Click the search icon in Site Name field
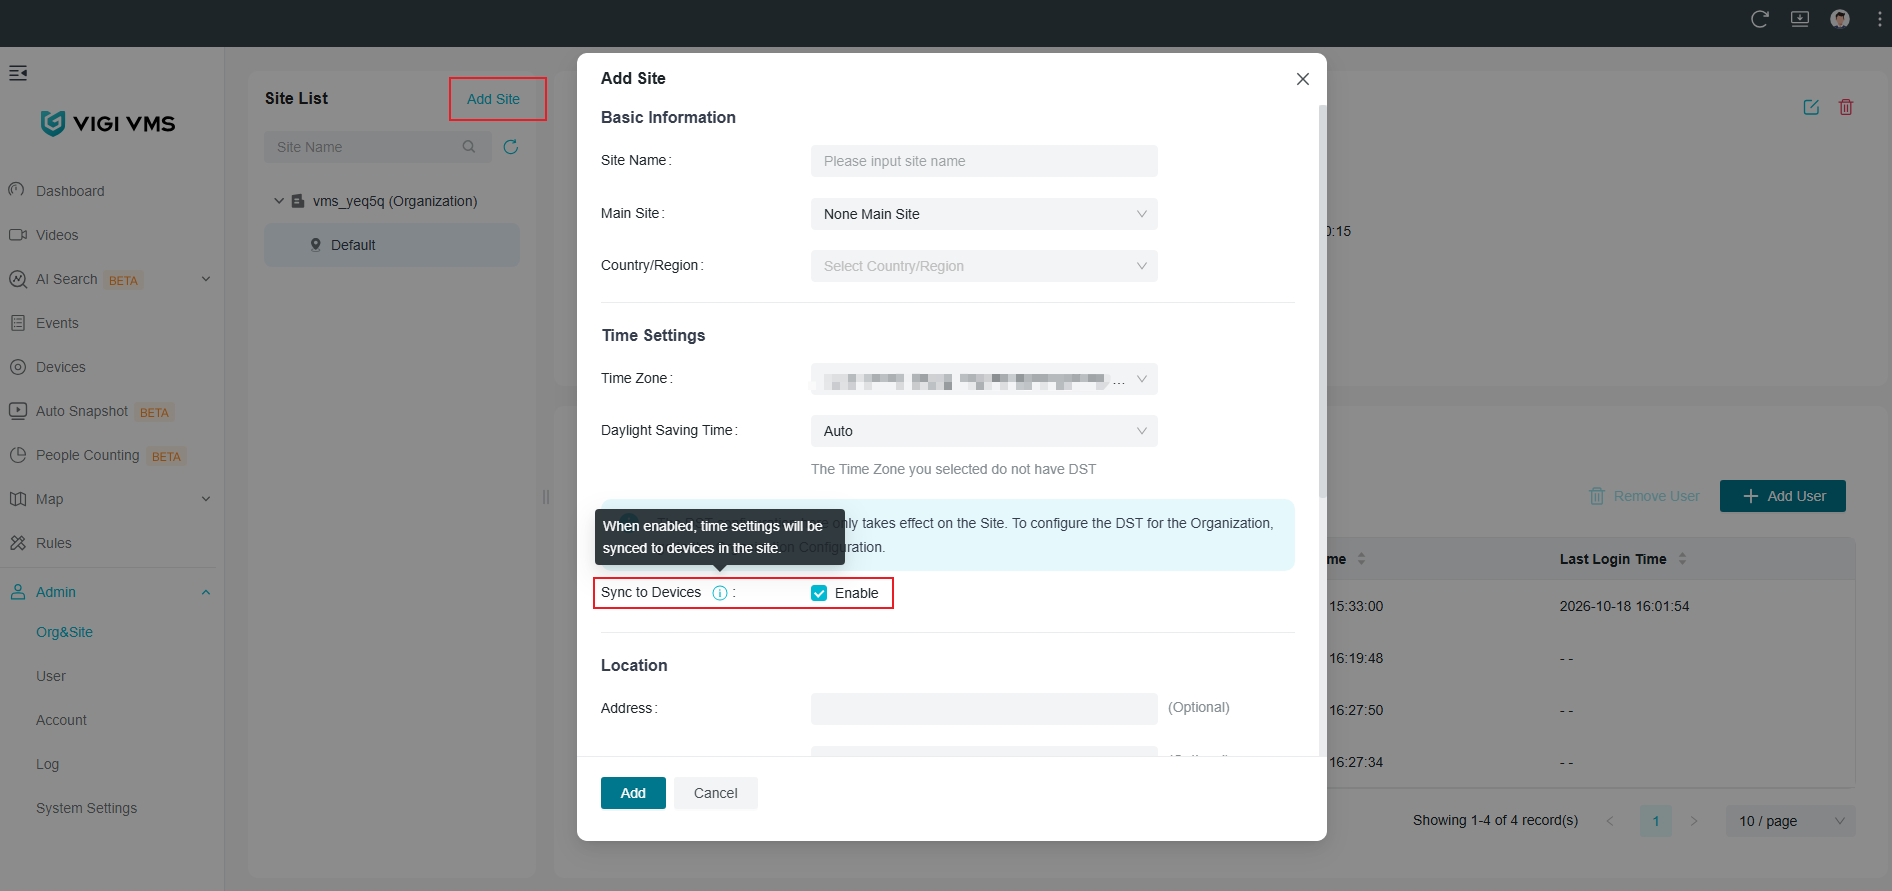 469,147
